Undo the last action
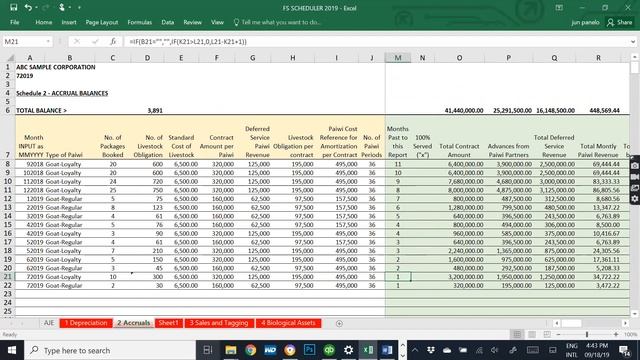This screenshot has width=640, height=360. tap(28, 7)
